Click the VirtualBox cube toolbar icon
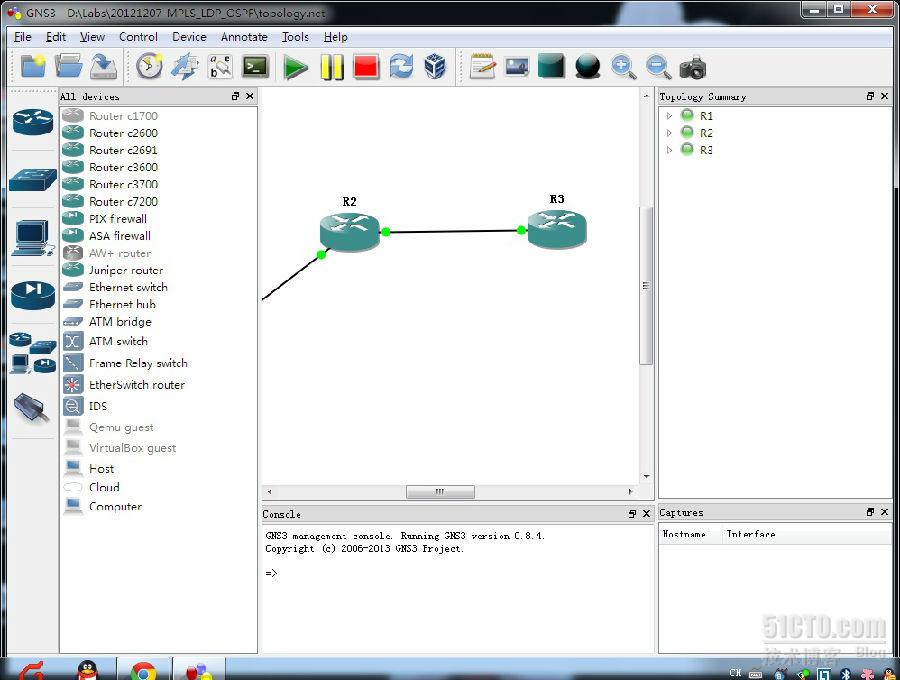The height and width of the screenshot is (680, 900). pos(435,67)
